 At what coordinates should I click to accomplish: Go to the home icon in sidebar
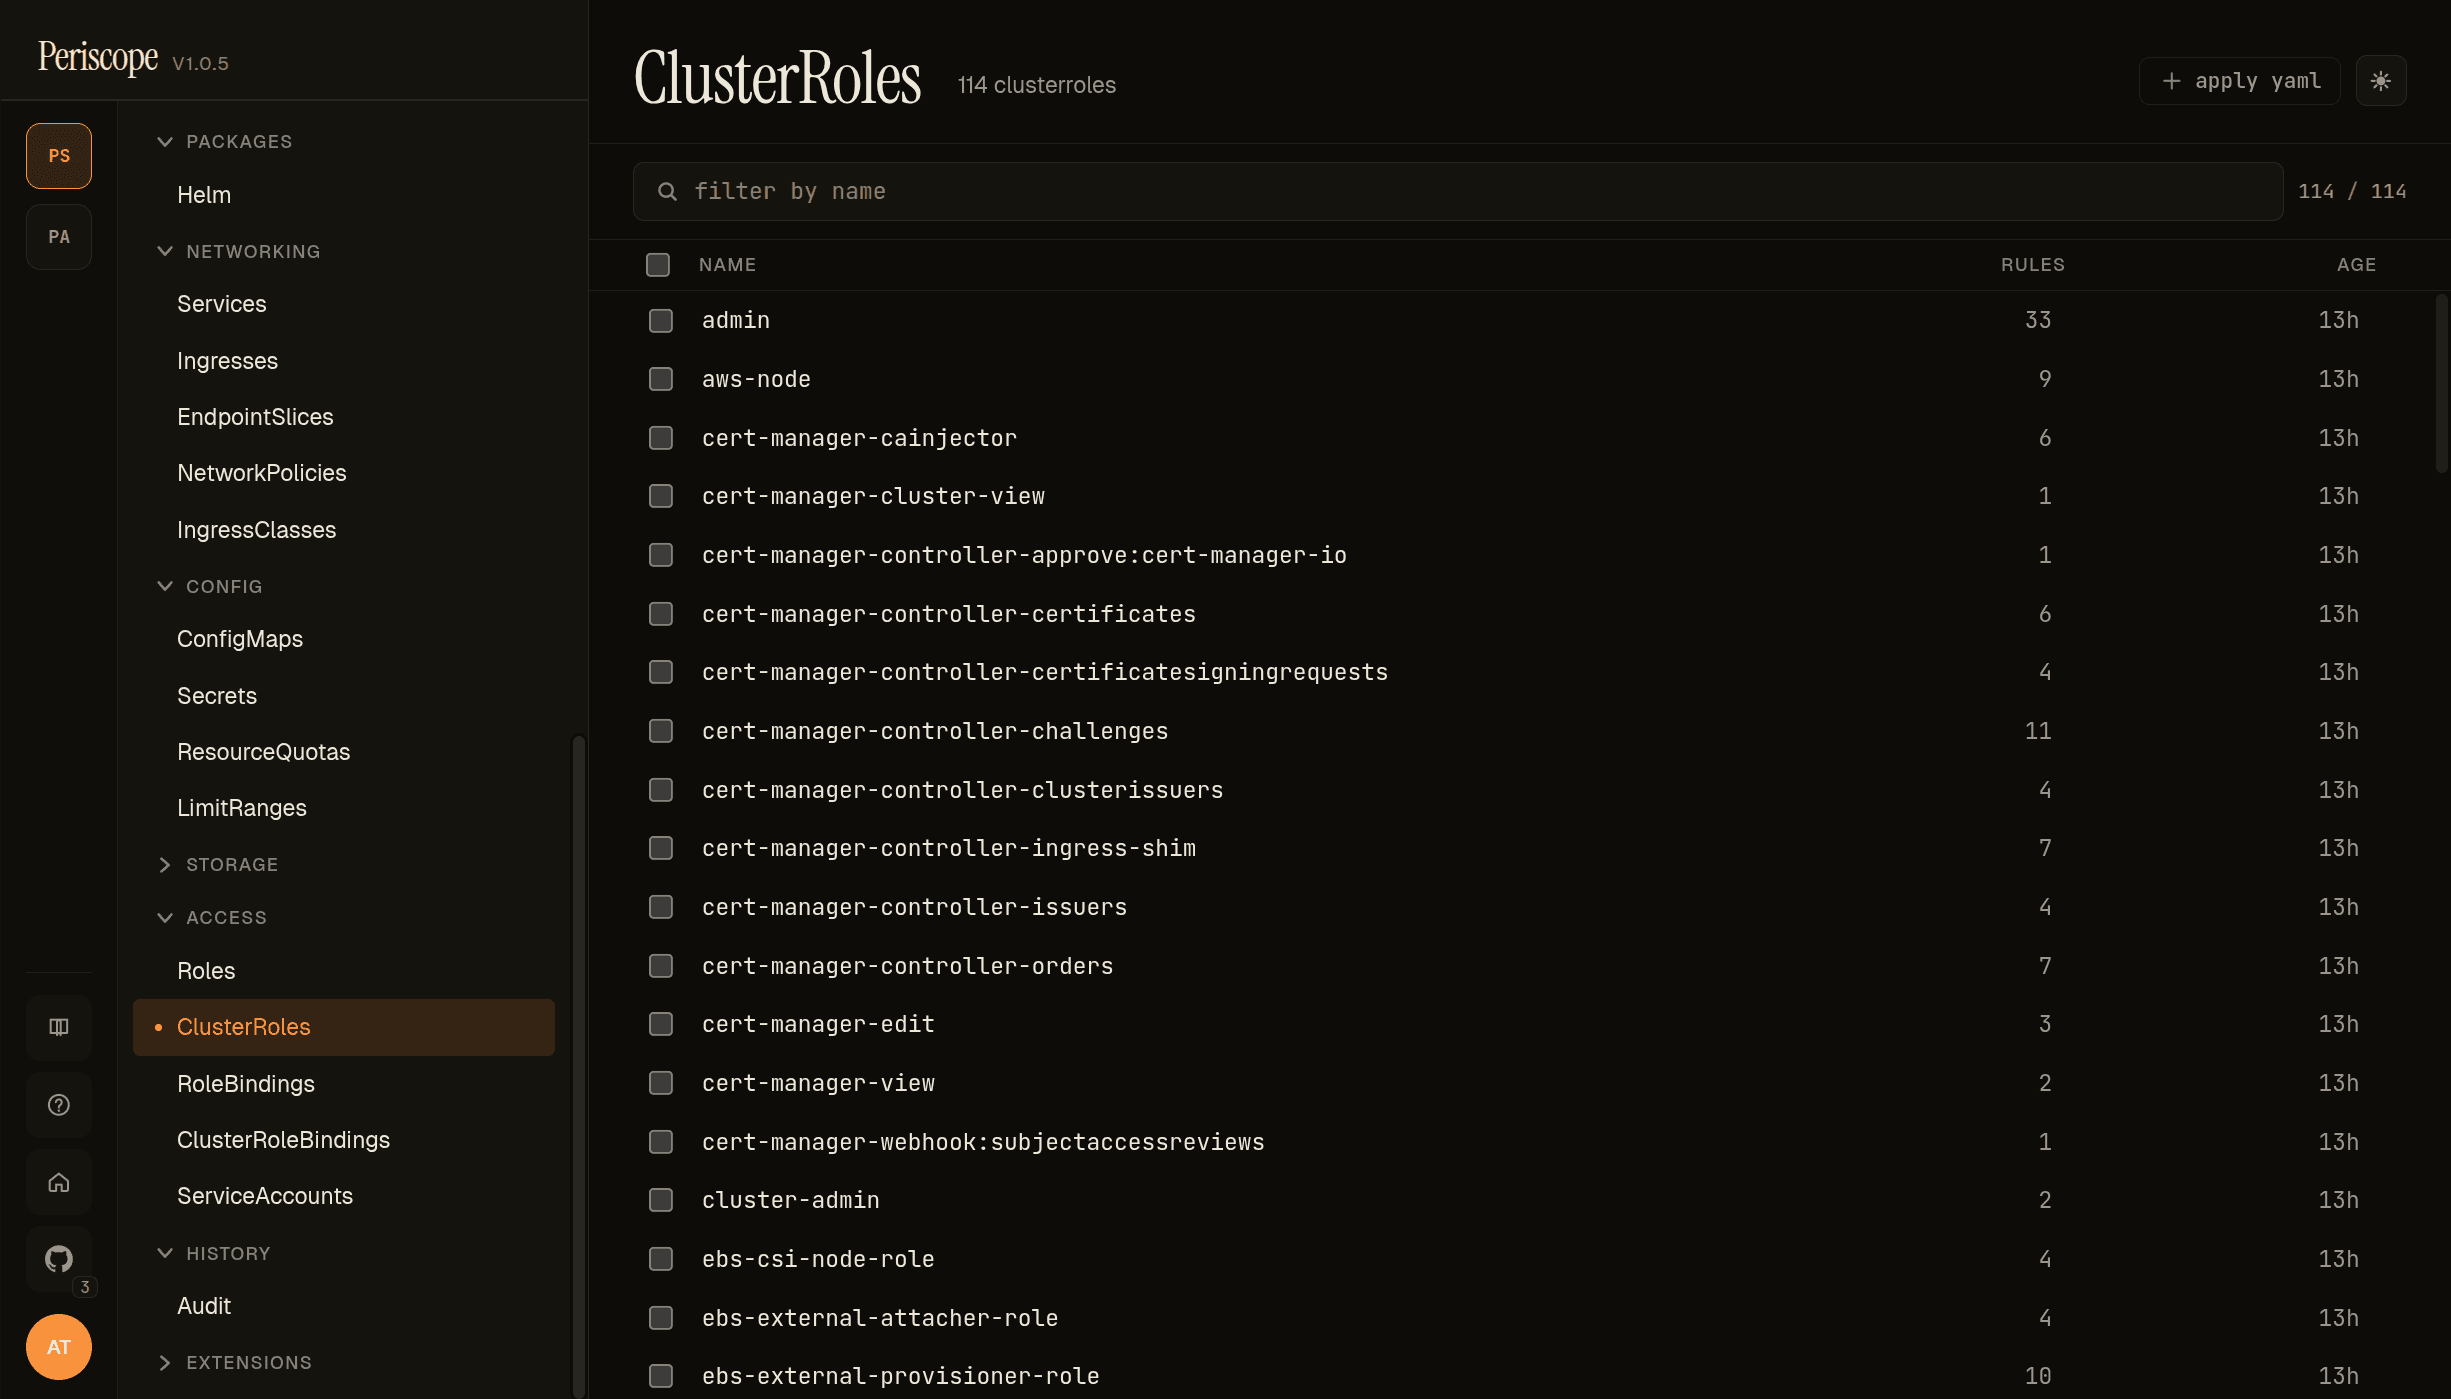(x=59, y=1183)
